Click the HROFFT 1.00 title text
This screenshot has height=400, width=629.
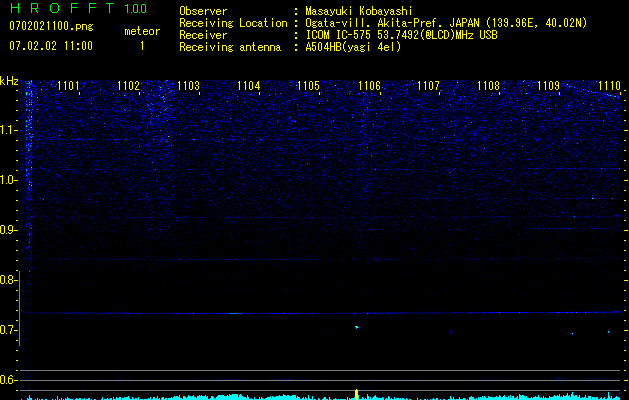[79, 8]
